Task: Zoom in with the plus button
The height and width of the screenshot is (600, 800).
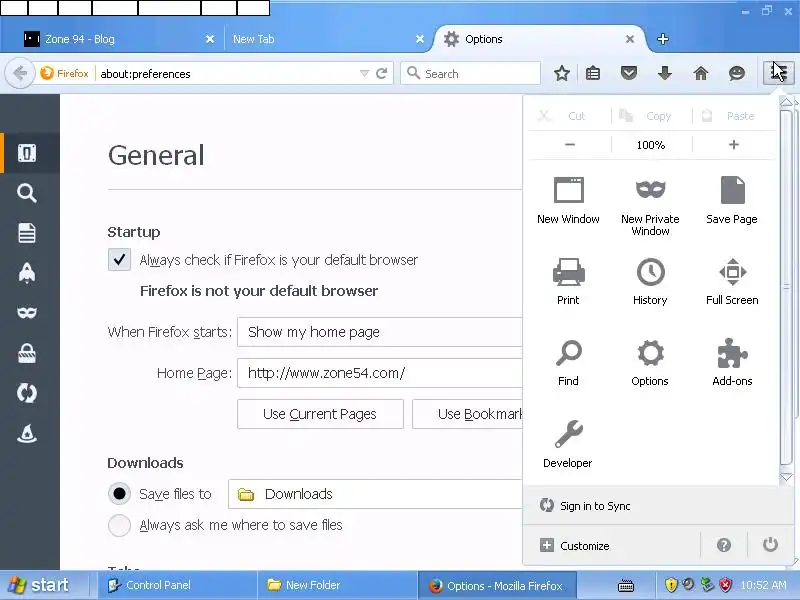Action: [734, 145]
